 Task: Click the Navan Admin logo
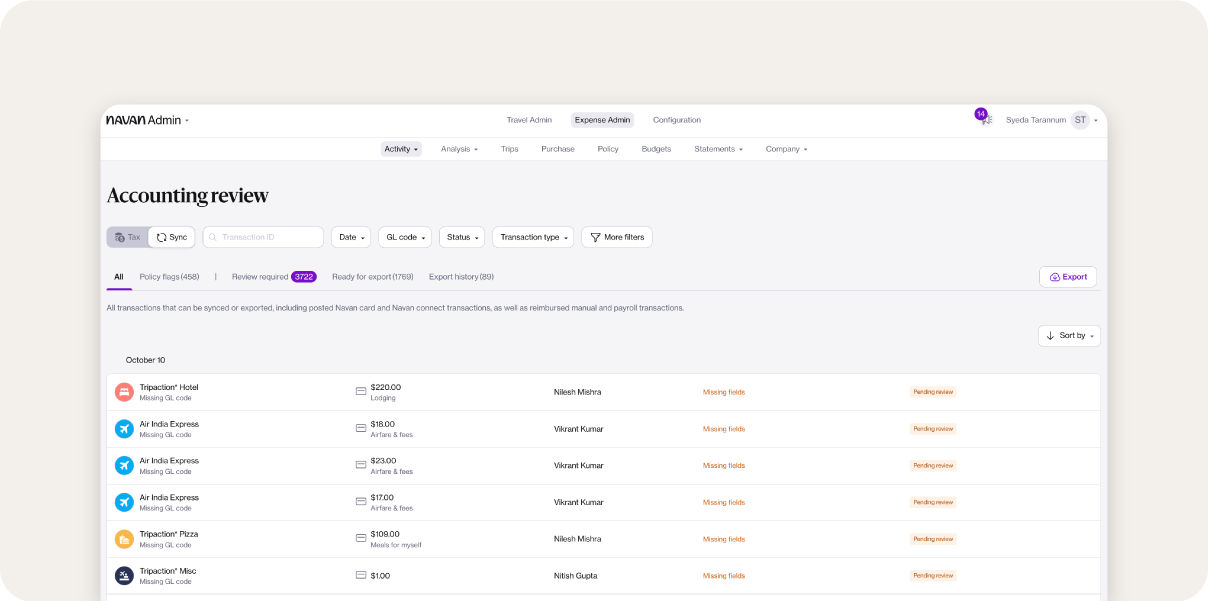(143, 120)
